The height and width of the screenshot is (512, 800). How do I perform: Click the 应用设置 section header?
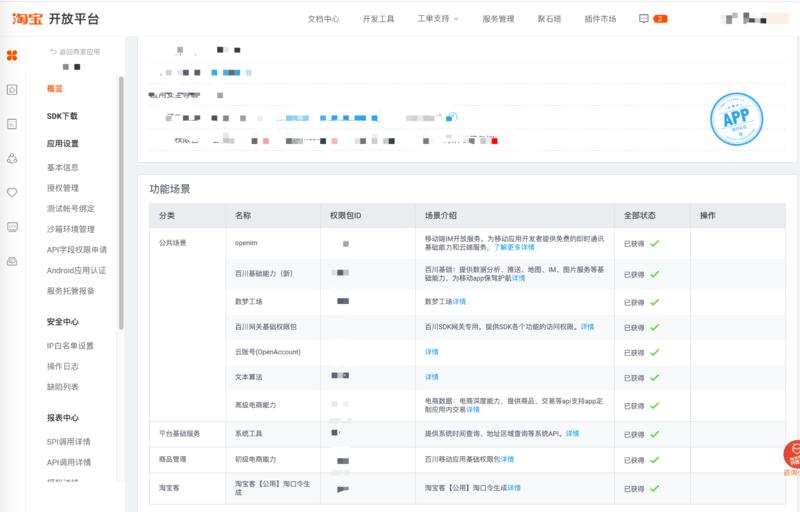pos(63,143)
